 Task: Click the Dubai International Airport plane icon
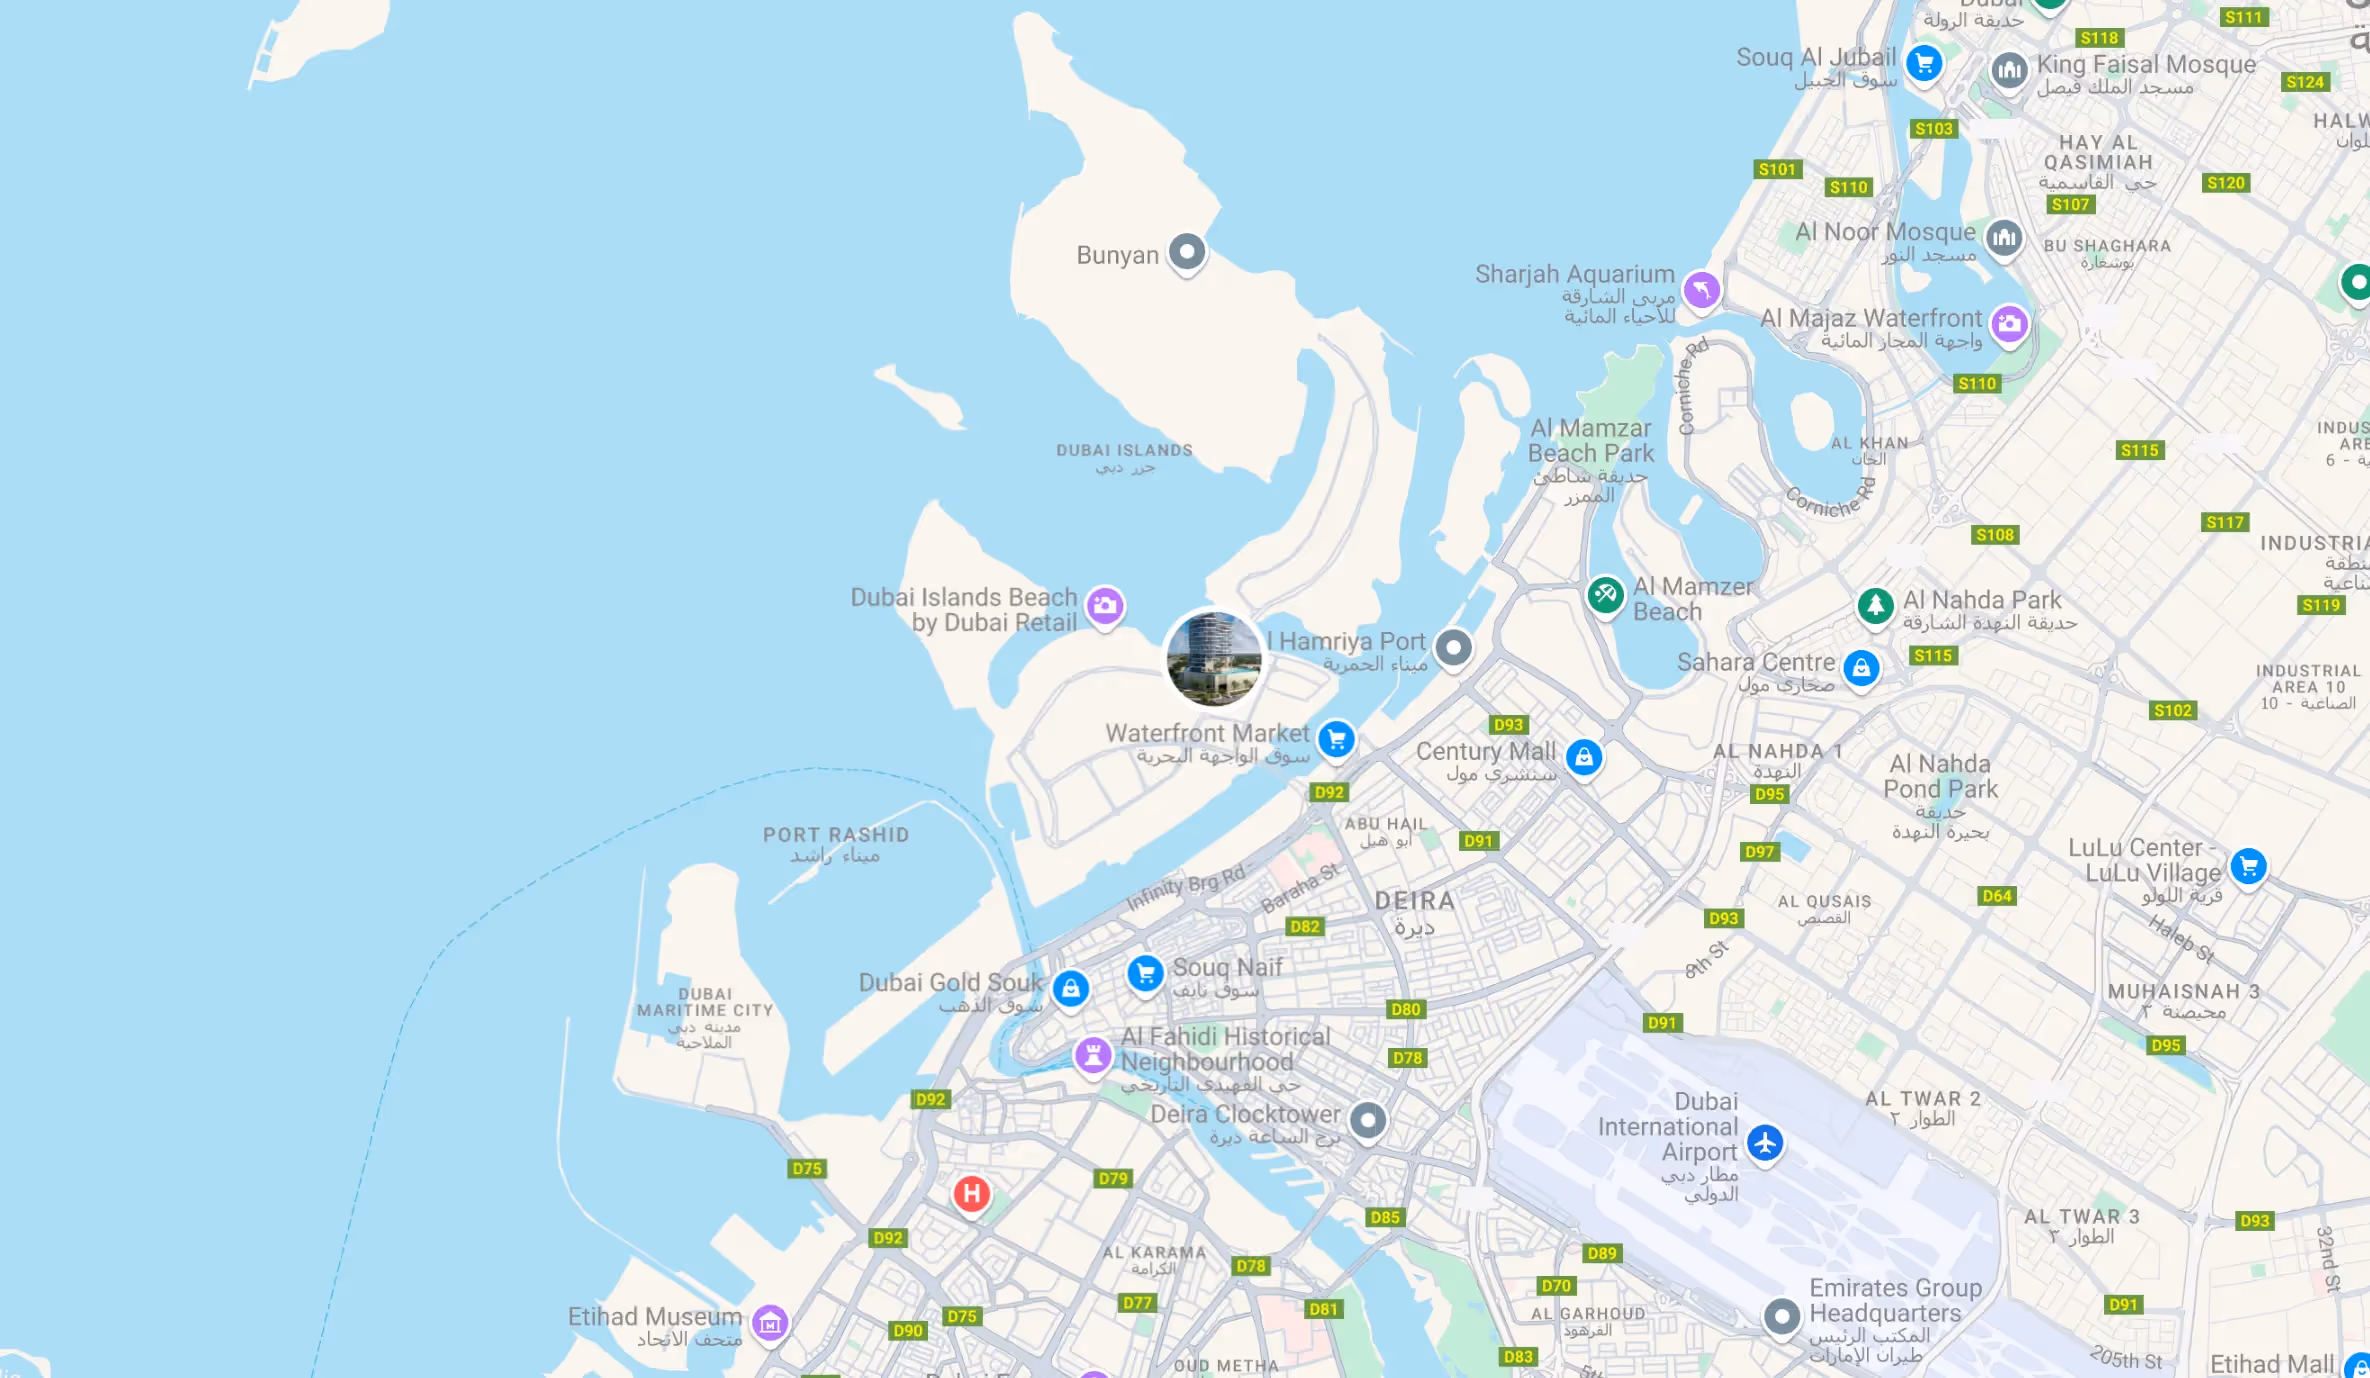click(1765, 1142)
